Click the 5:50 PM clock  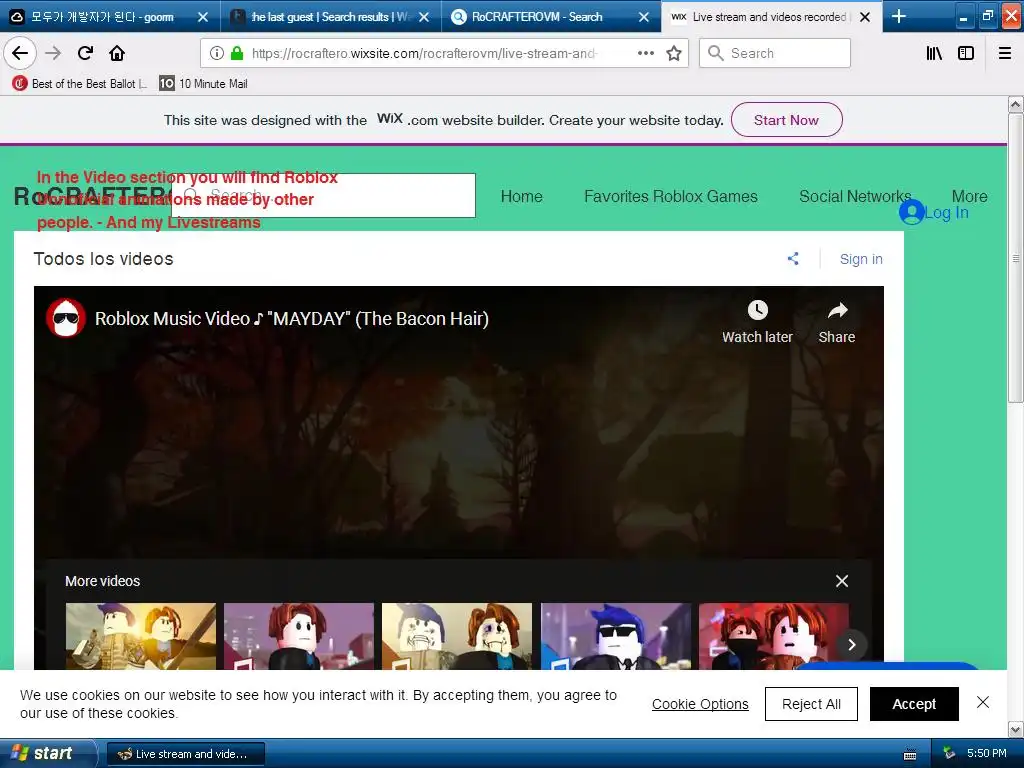pyautogui.click(x=987, y=753)
